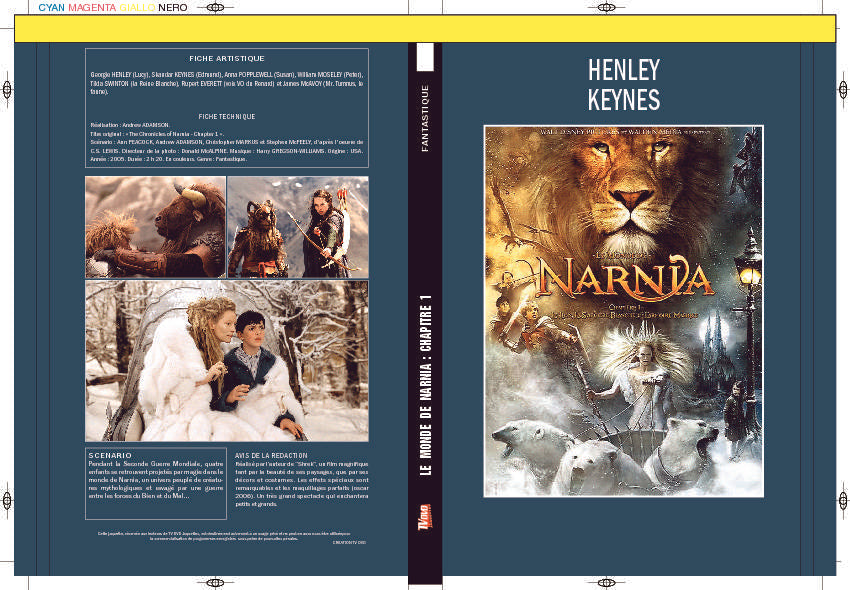Image resolution: width=850 pixels, height=590 pixels.
Task: Click the cast list paragraph starting Georgie HENLEY
Action: click(x=227, y=83)
